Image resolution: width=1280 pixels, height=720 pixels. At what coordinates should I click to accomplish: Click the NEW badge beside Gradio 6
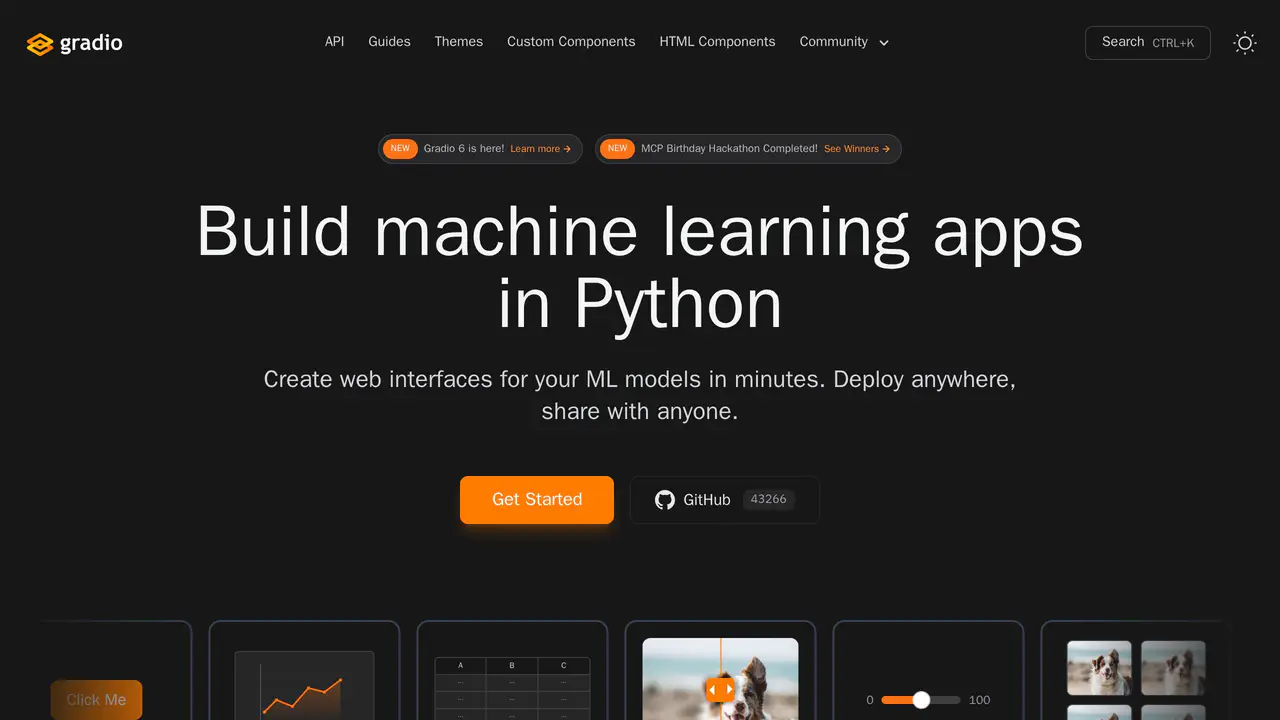[400, 149]
